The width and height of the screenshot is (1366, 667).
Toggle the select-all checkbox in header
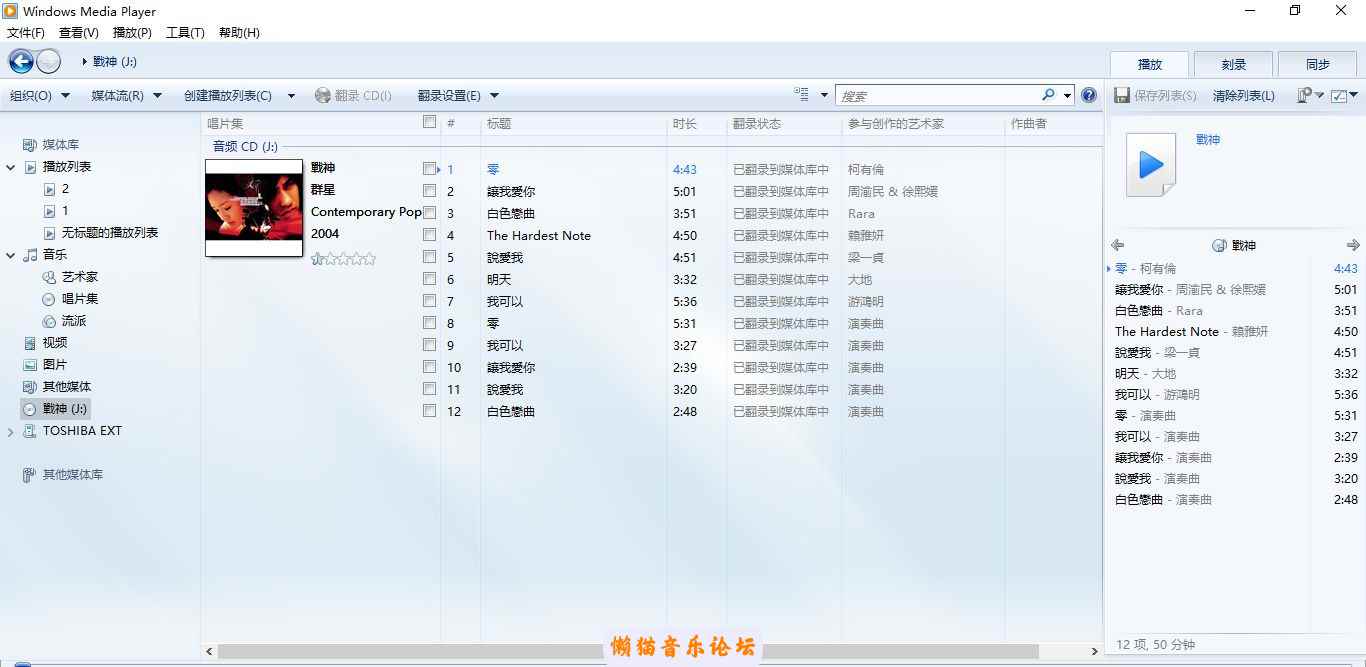click(x=430, y=122)
